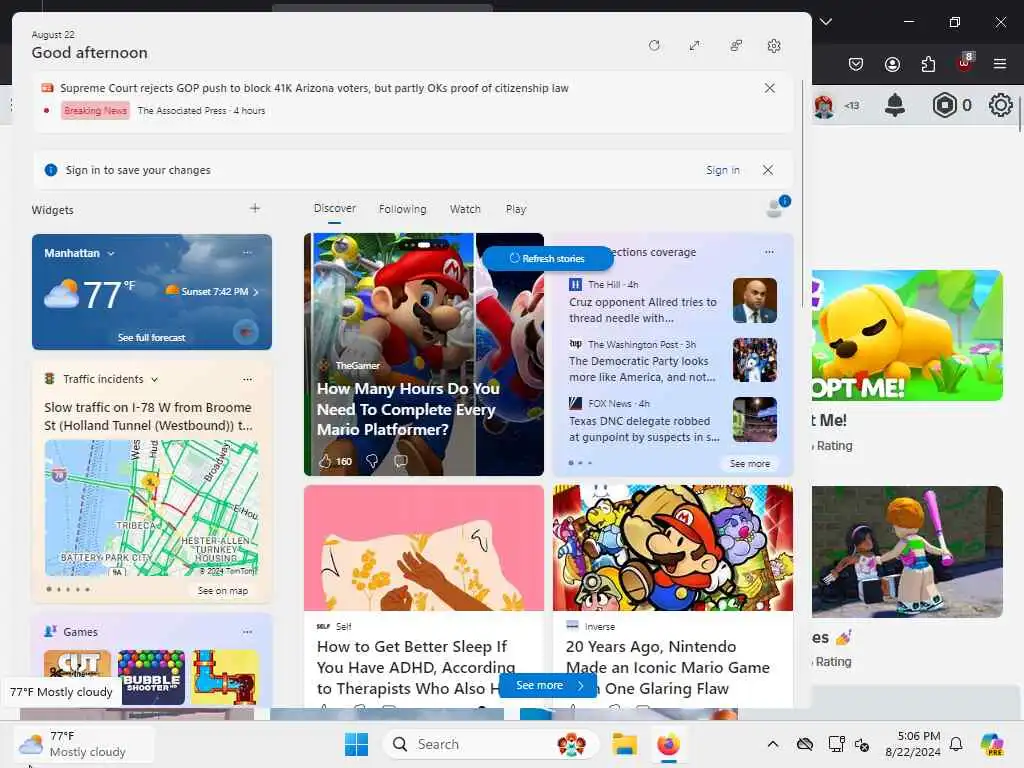1024x768 pixels.
Task: Open widgets settings gear icon
Action: coord(774,46)
